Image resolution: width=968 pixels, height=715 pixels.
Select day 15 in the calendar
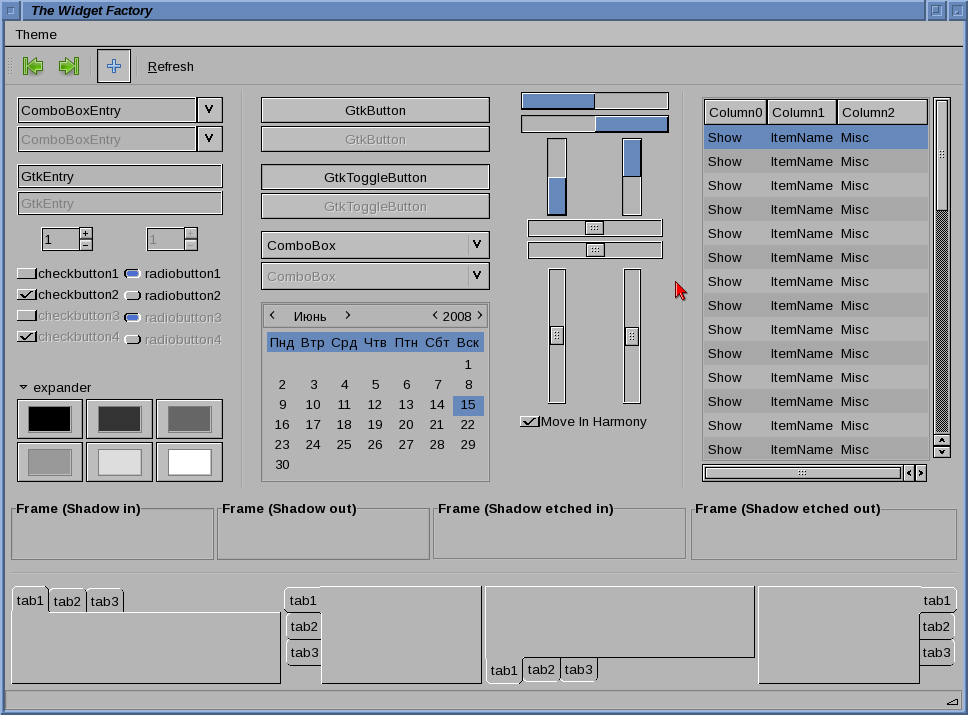[468, 404]
